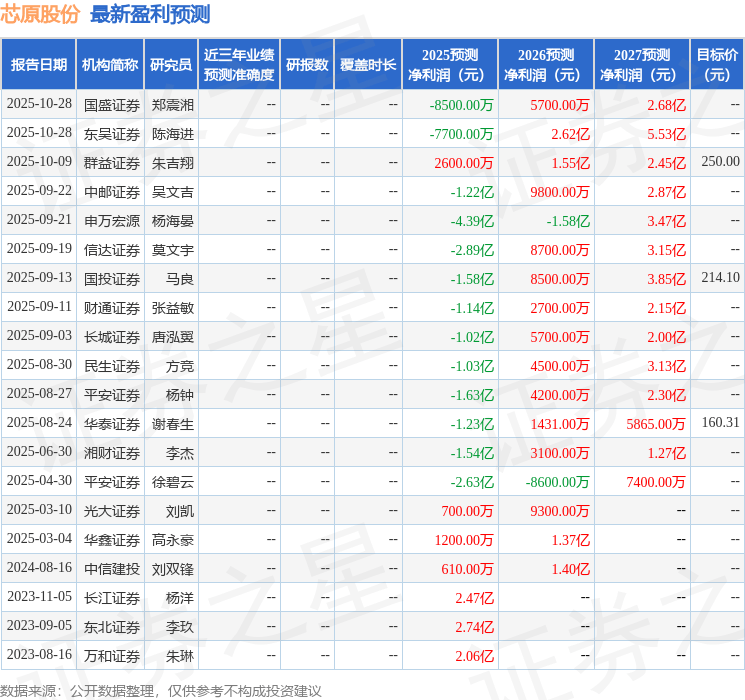The image size is (745, 700).
Task: Select the 2025预测净利润 column header
Action: [449, 65]
